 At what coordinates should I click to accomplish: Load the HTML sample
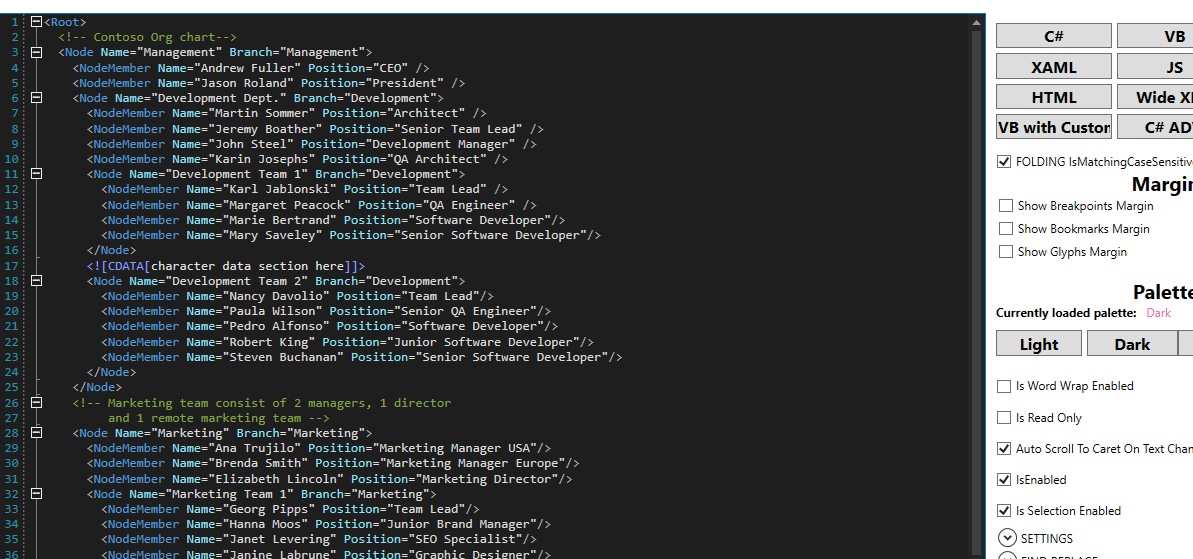(1054, 97)
